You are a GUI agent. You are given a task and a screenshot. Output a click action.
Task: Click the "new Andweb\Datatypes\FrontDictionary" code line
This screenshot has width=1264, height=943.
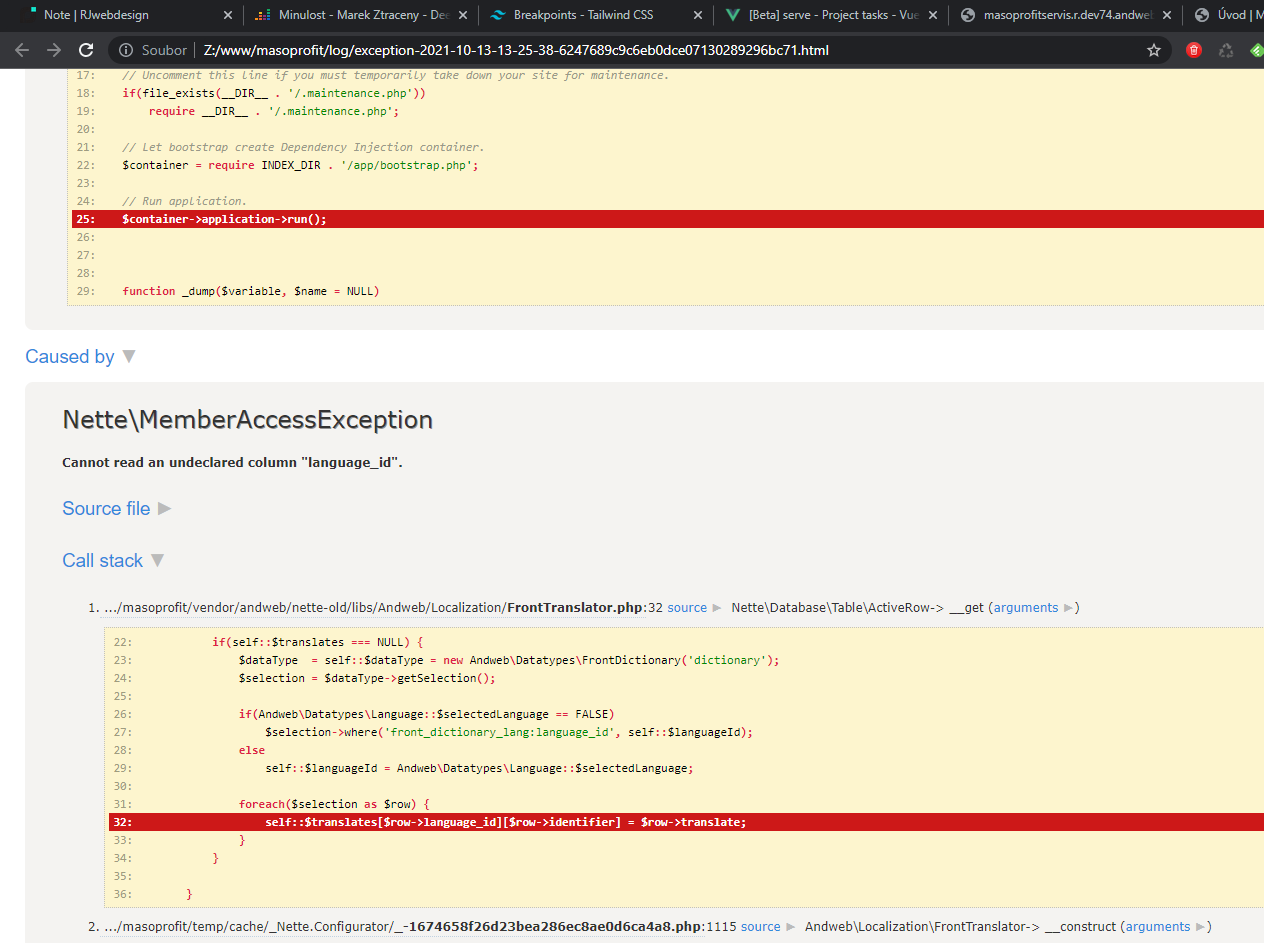coord(509,660)
